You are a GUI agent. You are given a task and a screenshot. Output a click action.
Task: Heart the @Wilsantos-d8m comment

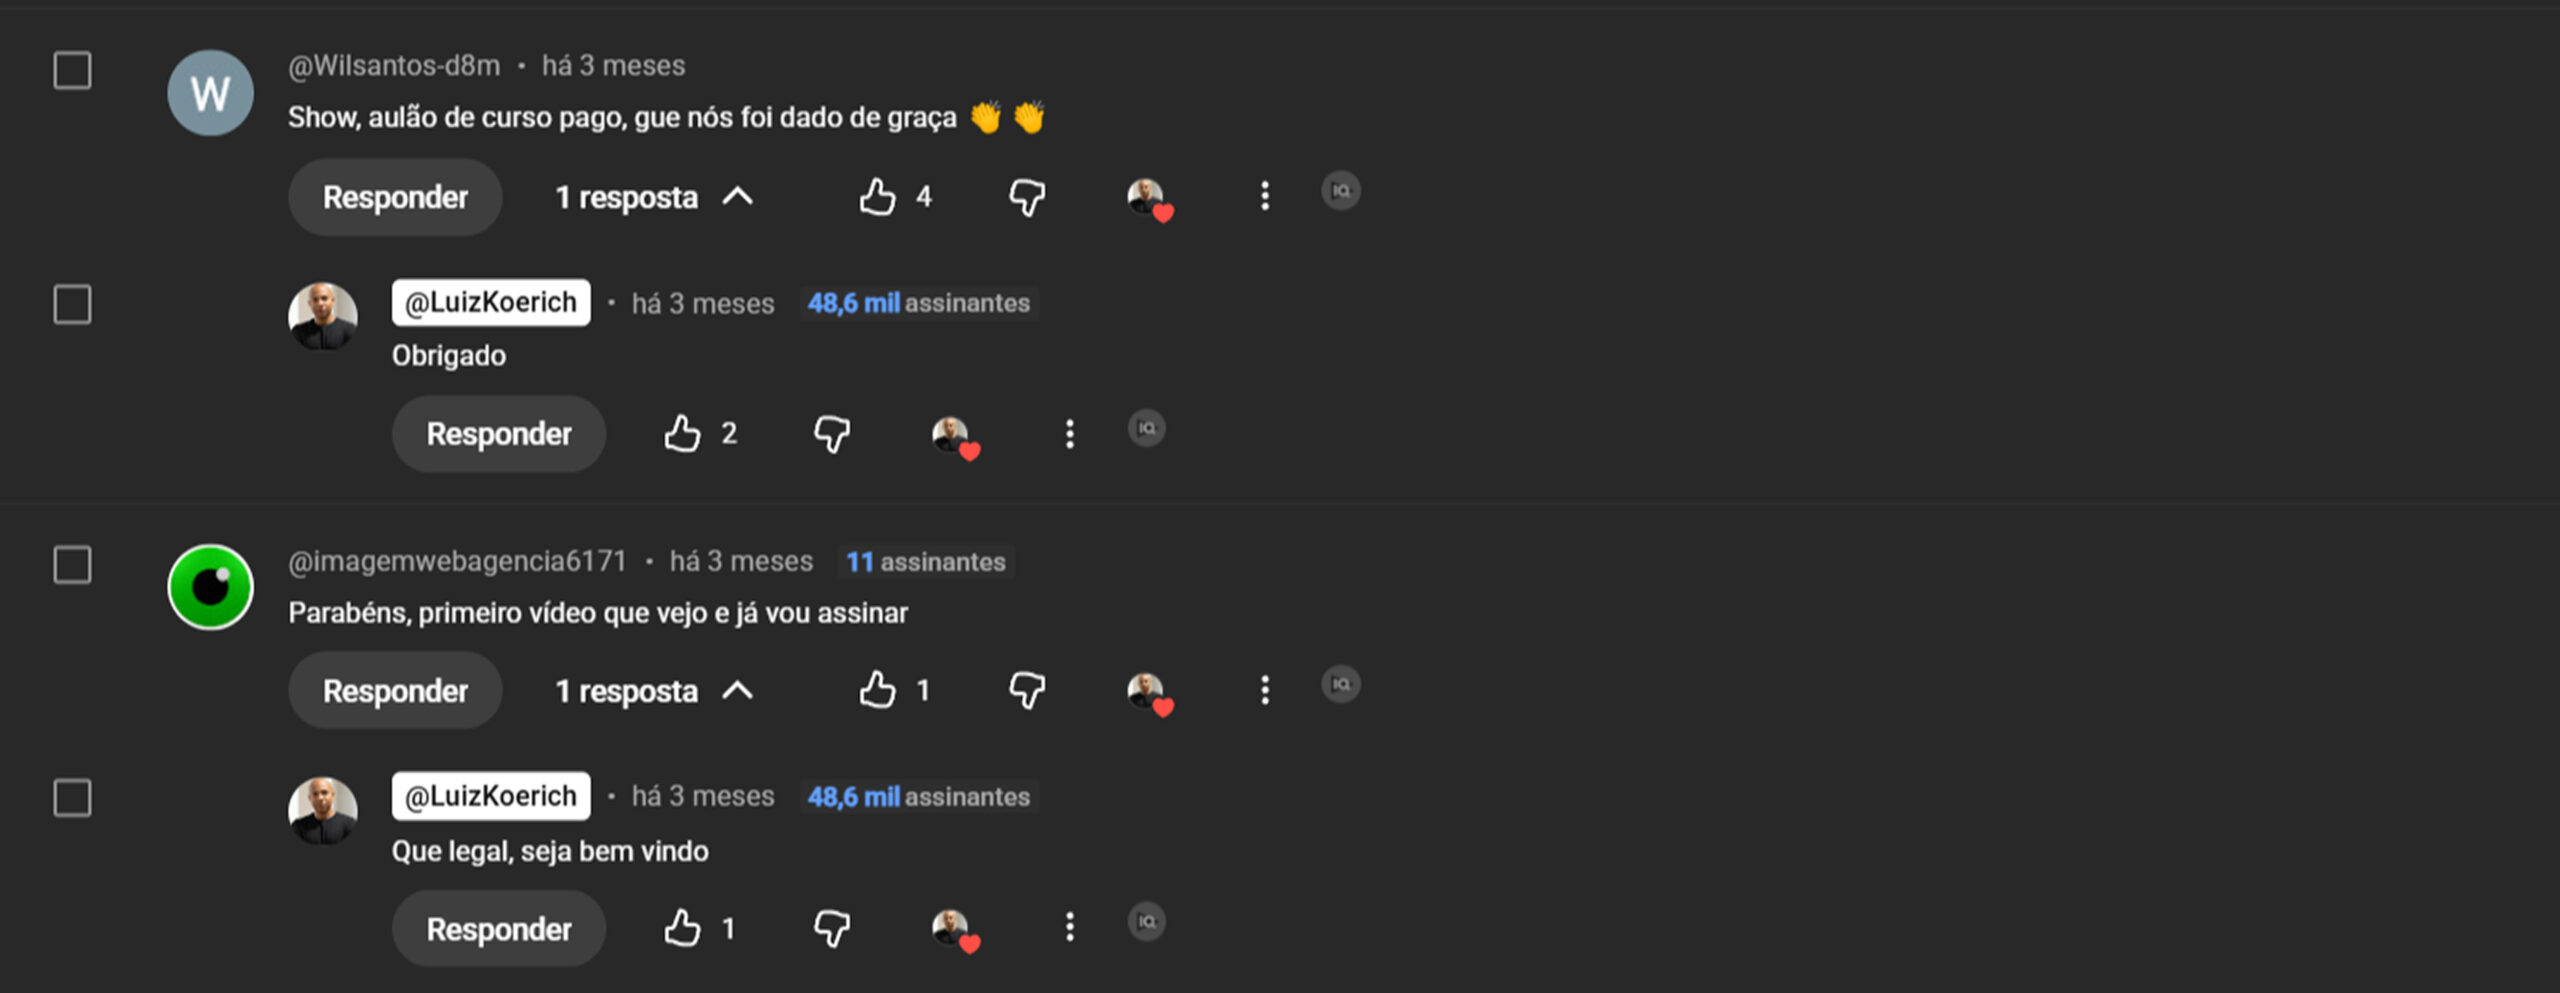(x=1149, y=199)
